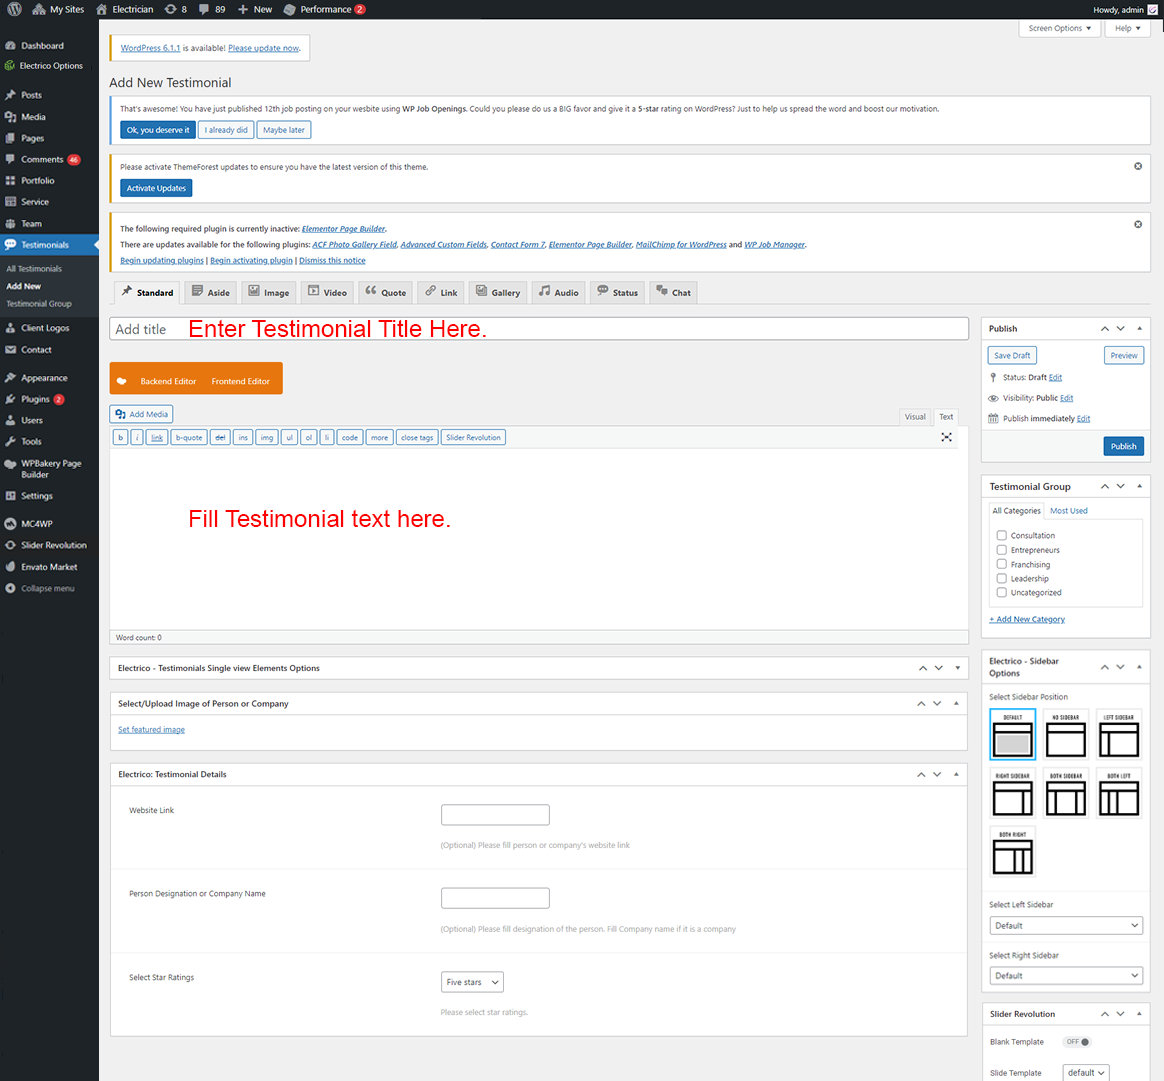The width and height of the screenshot is (1164, 1081).
Task: Pick the Both Right sidebar layout icon
Action: (x=1012, y=852)
